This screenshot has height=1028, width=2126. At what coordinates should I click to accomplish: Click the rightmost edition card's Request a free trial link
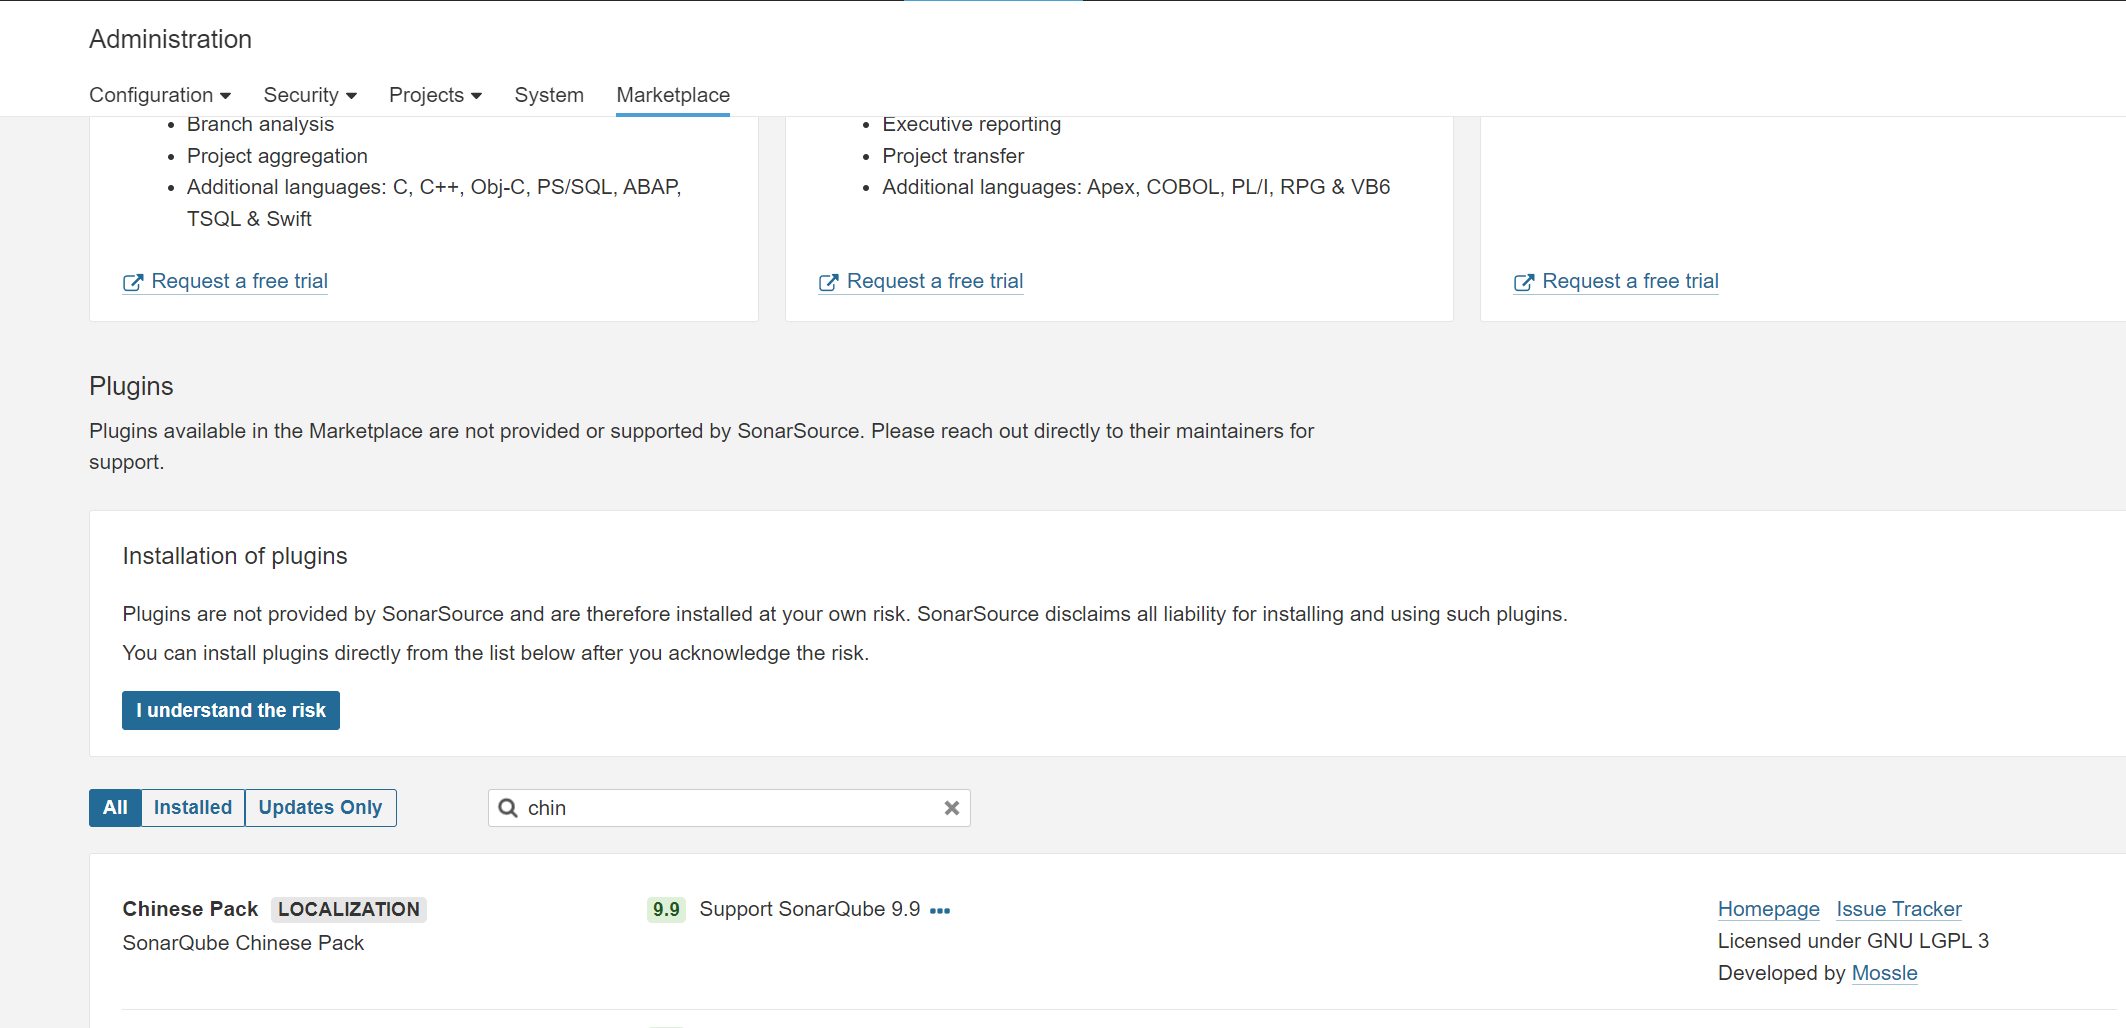coord(1616,281)
